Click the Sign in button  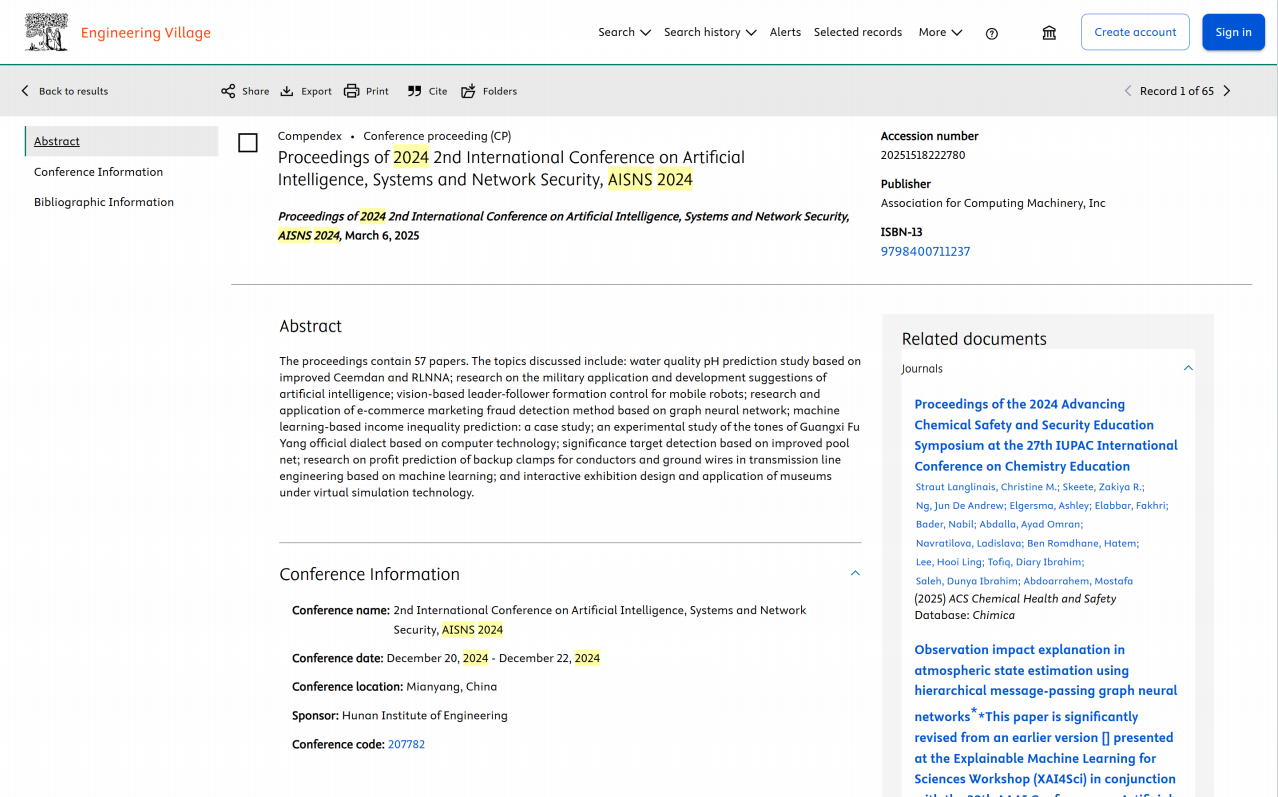(1233, 32)
